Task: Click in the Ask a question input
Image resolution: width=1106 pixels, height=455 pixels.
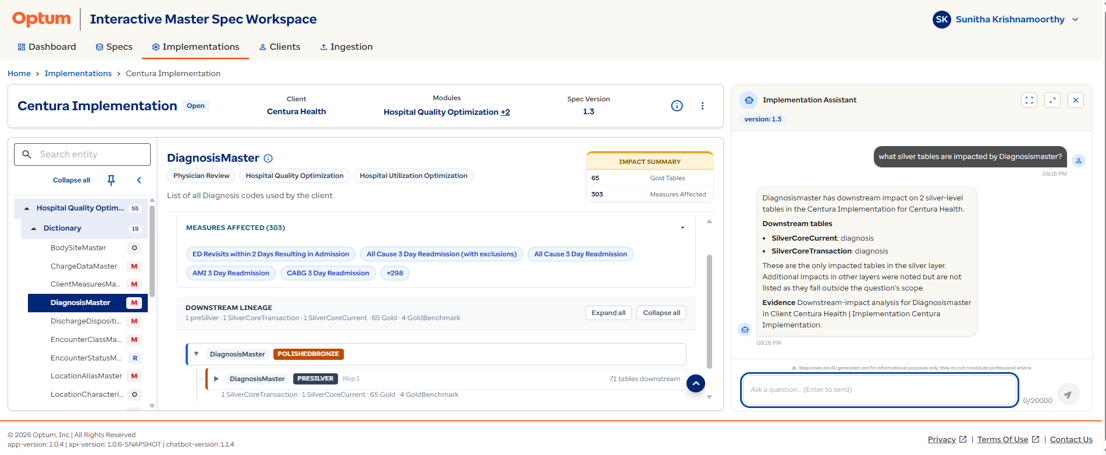Action: [879, 389]
